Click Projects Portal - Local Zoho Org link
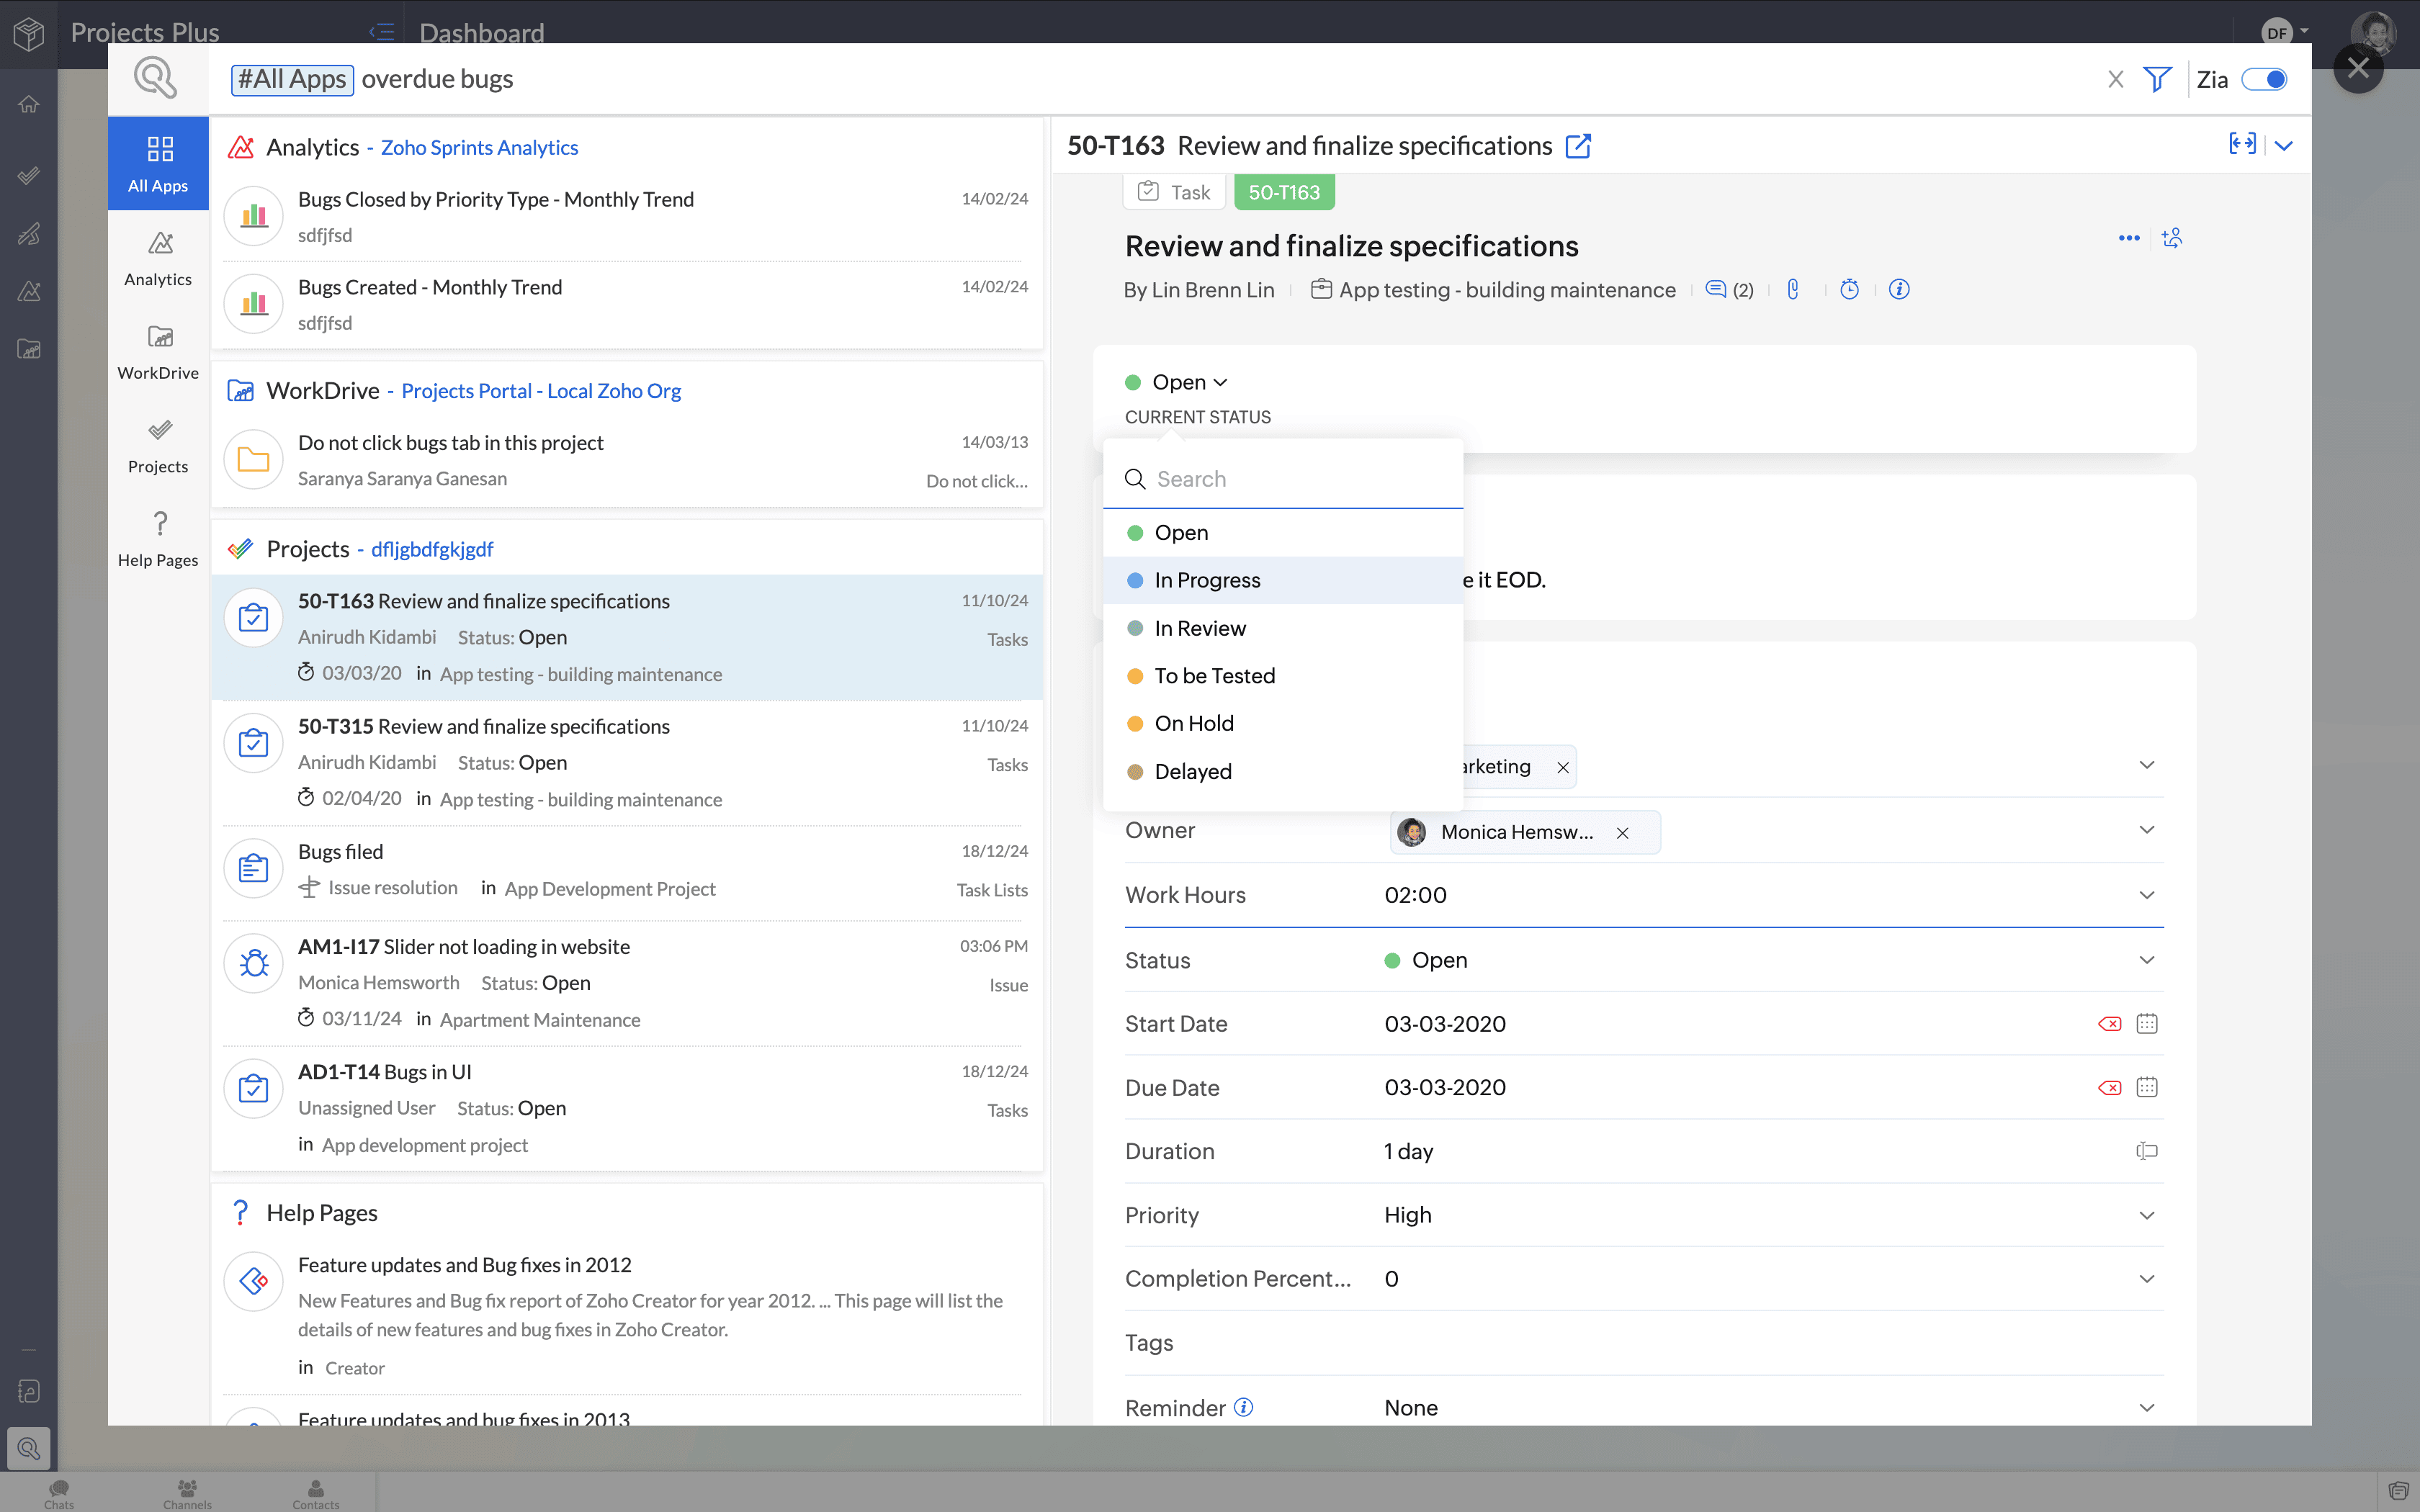2420x1512 pixels. pyautogui.click(x=541, y=391)
